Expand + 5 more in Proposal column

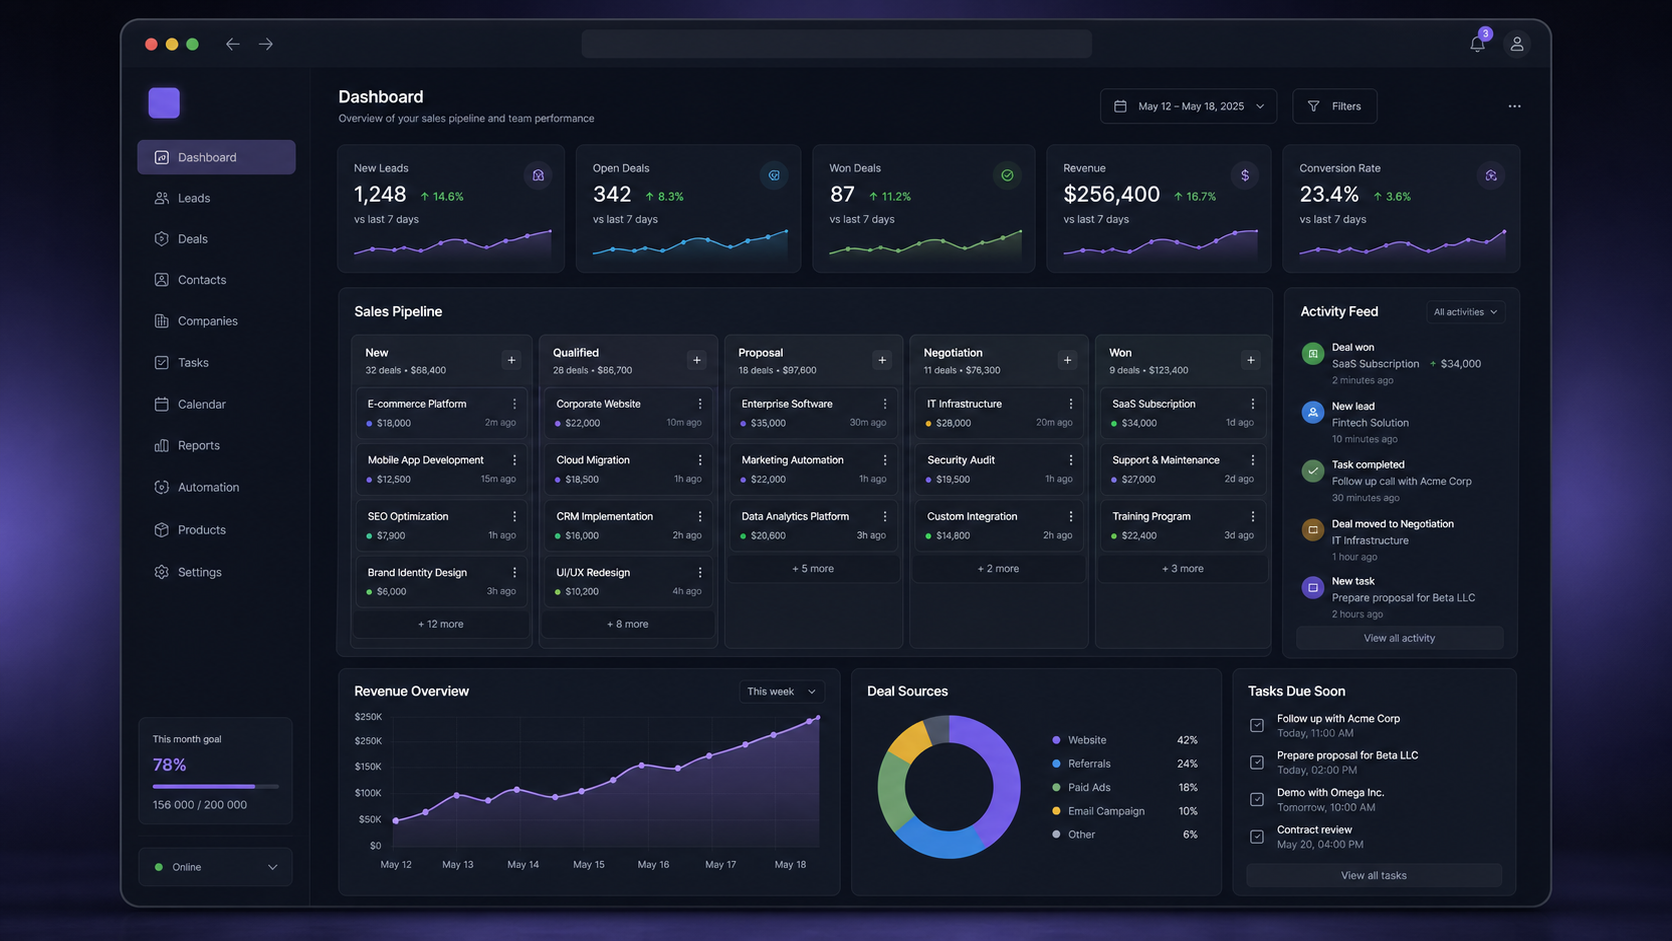tap(813, 568)
